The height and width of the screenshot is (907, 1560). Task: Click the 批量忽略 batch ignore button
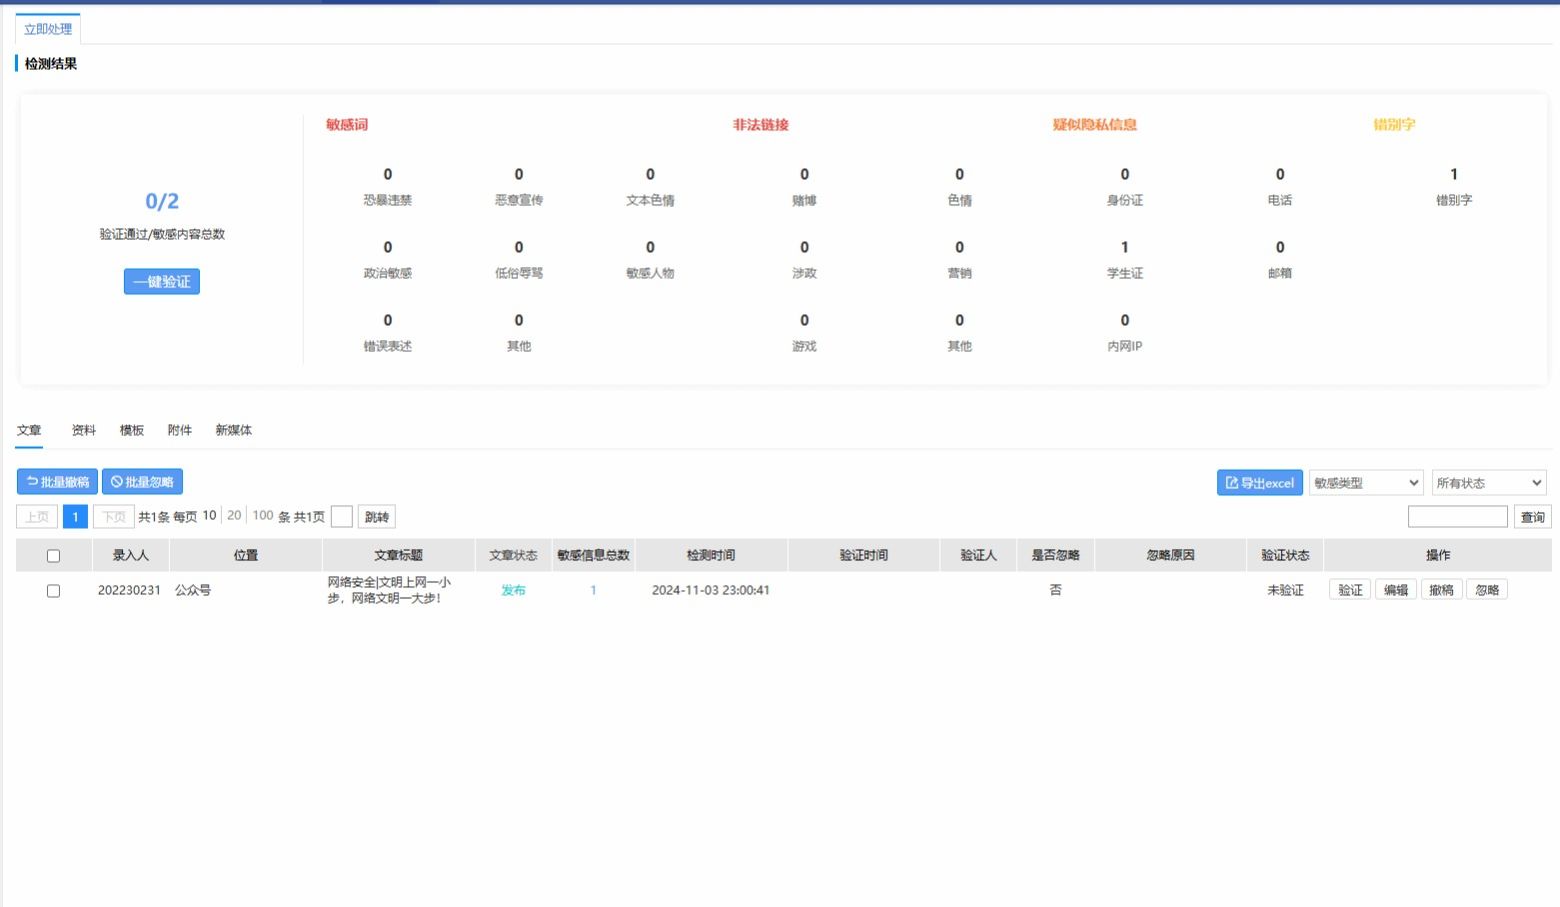pos(142,482)
